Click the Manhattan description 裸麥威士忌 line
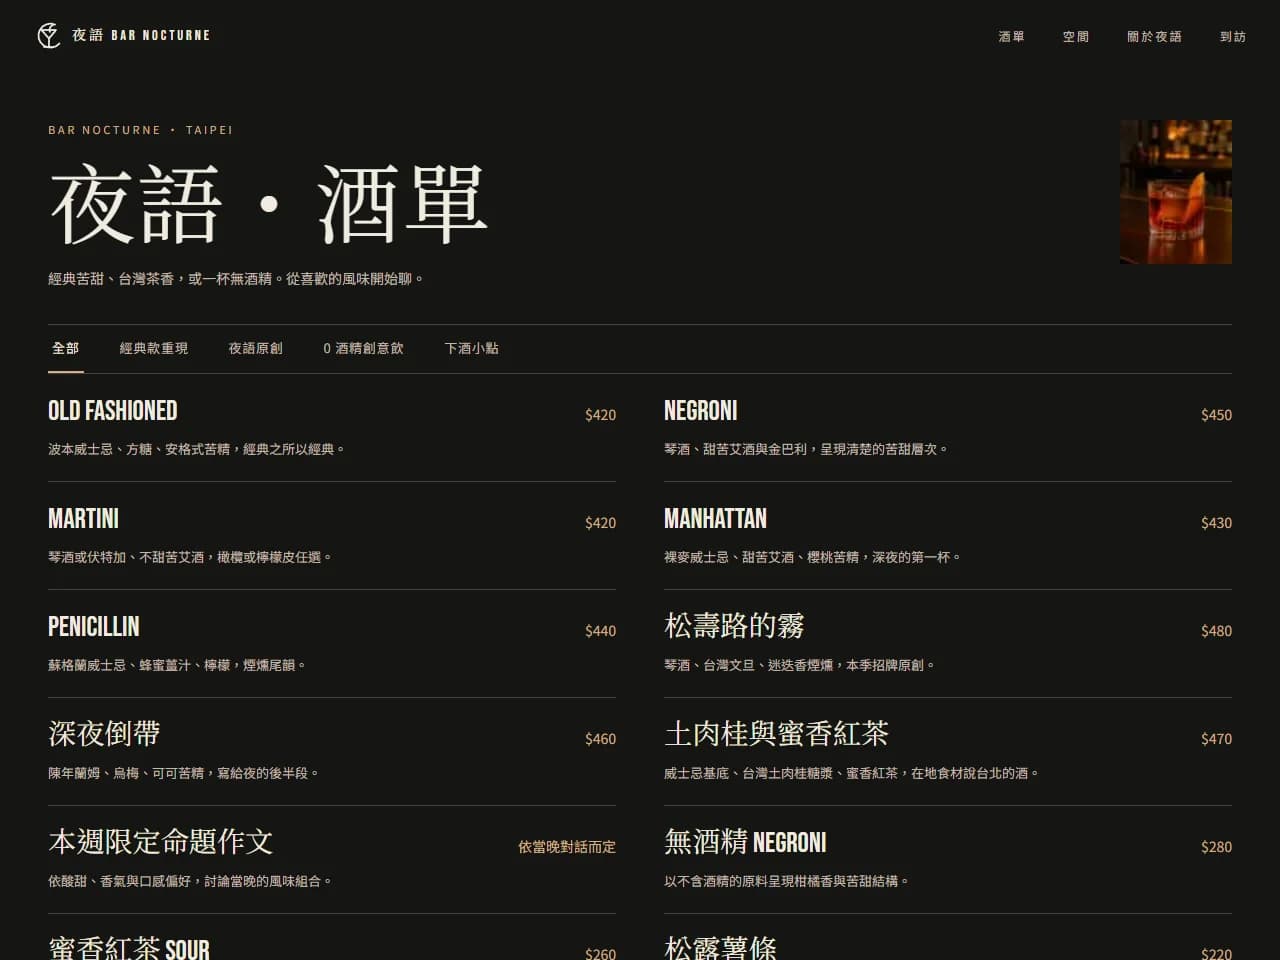 [813, 558]
